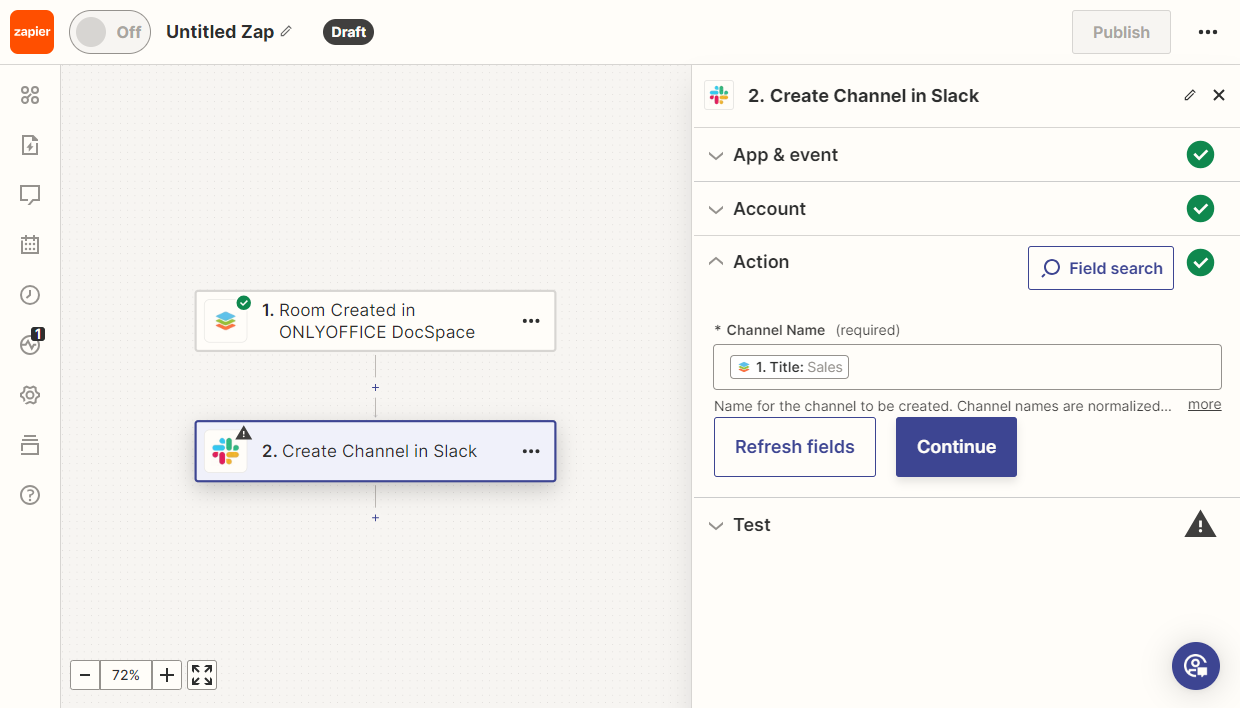Open the help question mark icon
This screenshot has width=1240, height=708.
tap(30, 495)
